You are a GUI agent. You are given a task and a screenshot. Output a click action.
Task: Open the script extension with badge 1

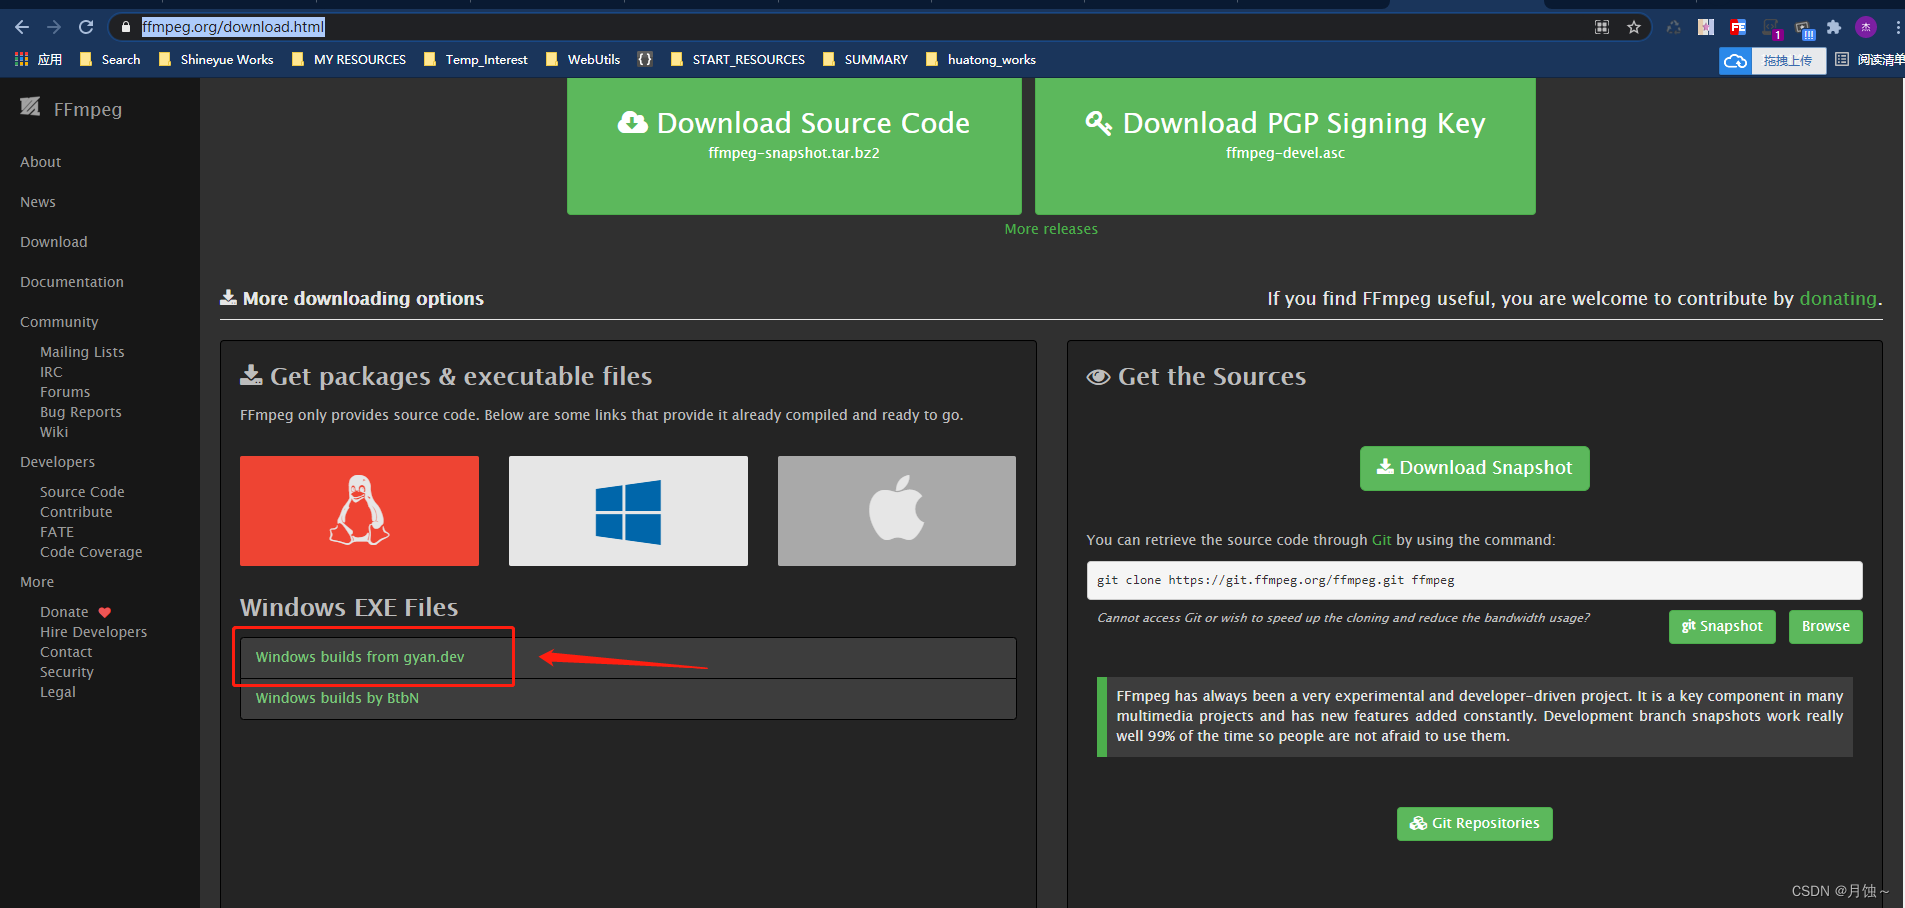click(1771, 28)
